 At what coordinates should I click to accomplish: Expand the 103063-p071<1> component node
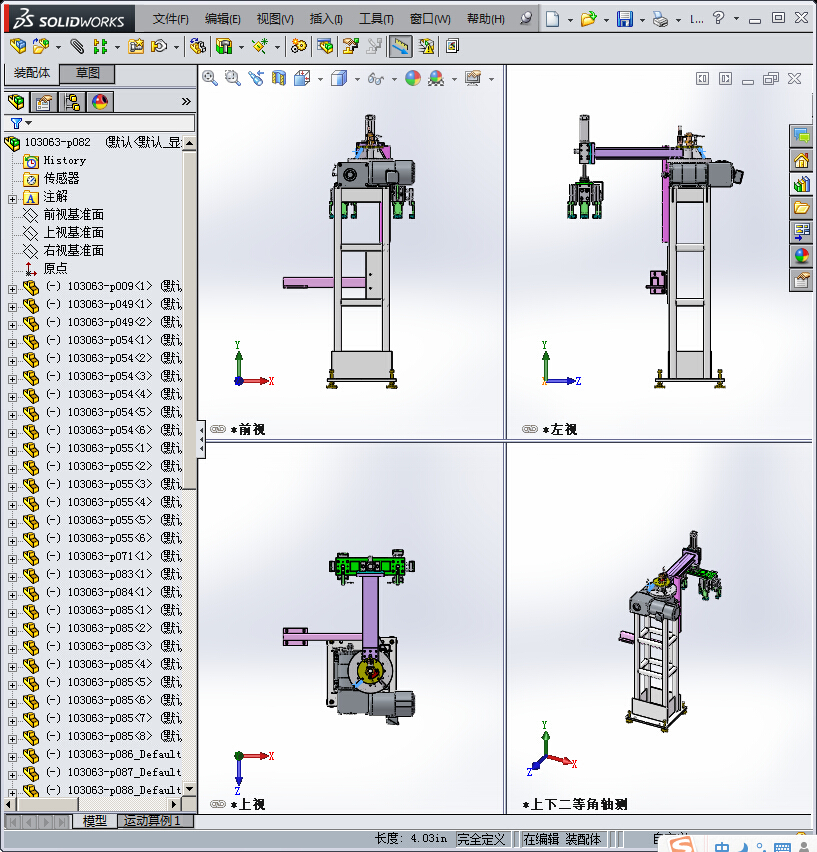[12, 559]
